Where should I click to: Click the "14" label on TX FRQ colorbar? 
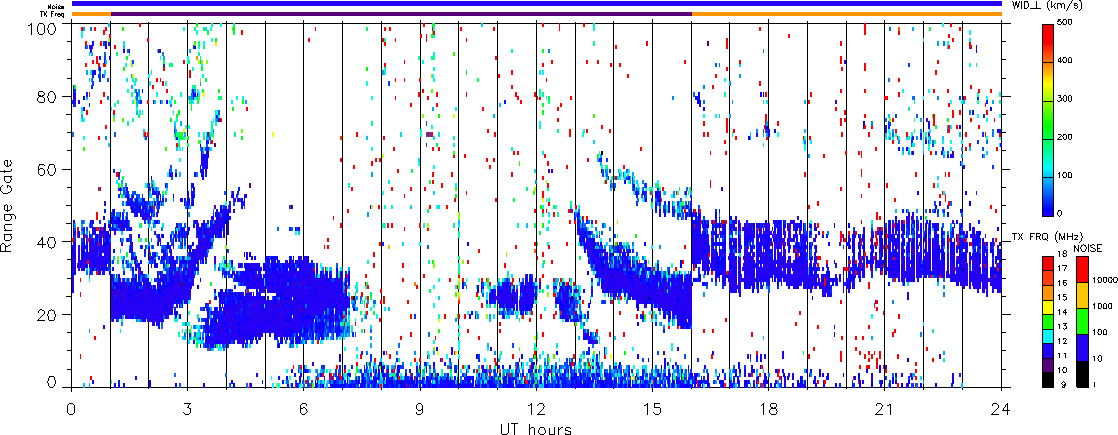(x=1062, y=312)
